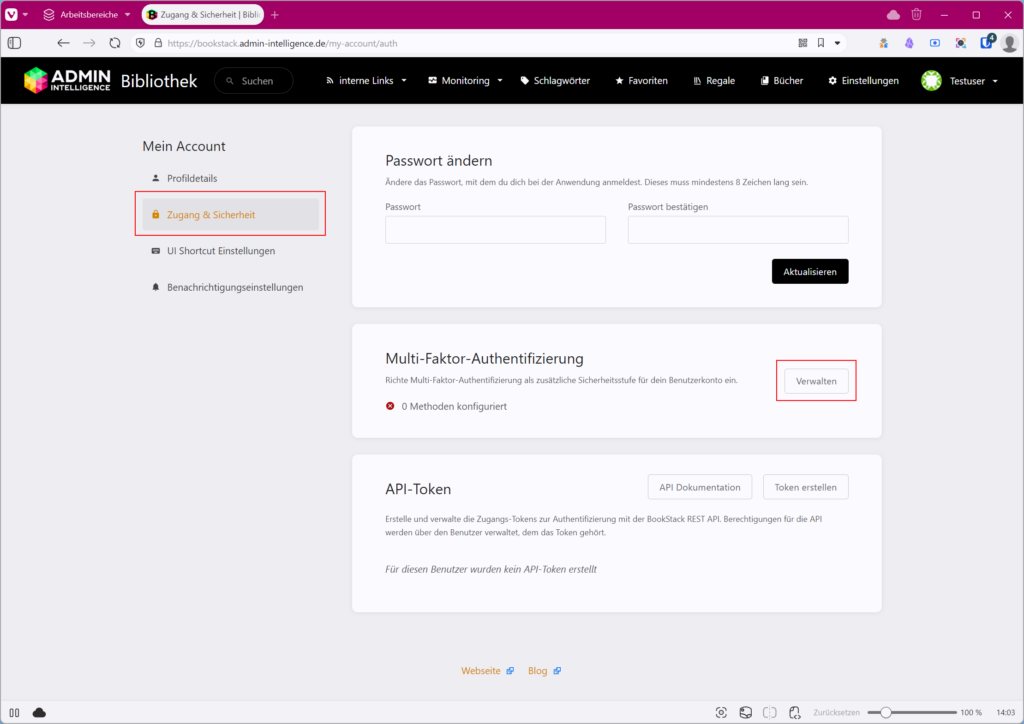
Task: Follow the Webseite link in the footer
Action: pos(481,671)
